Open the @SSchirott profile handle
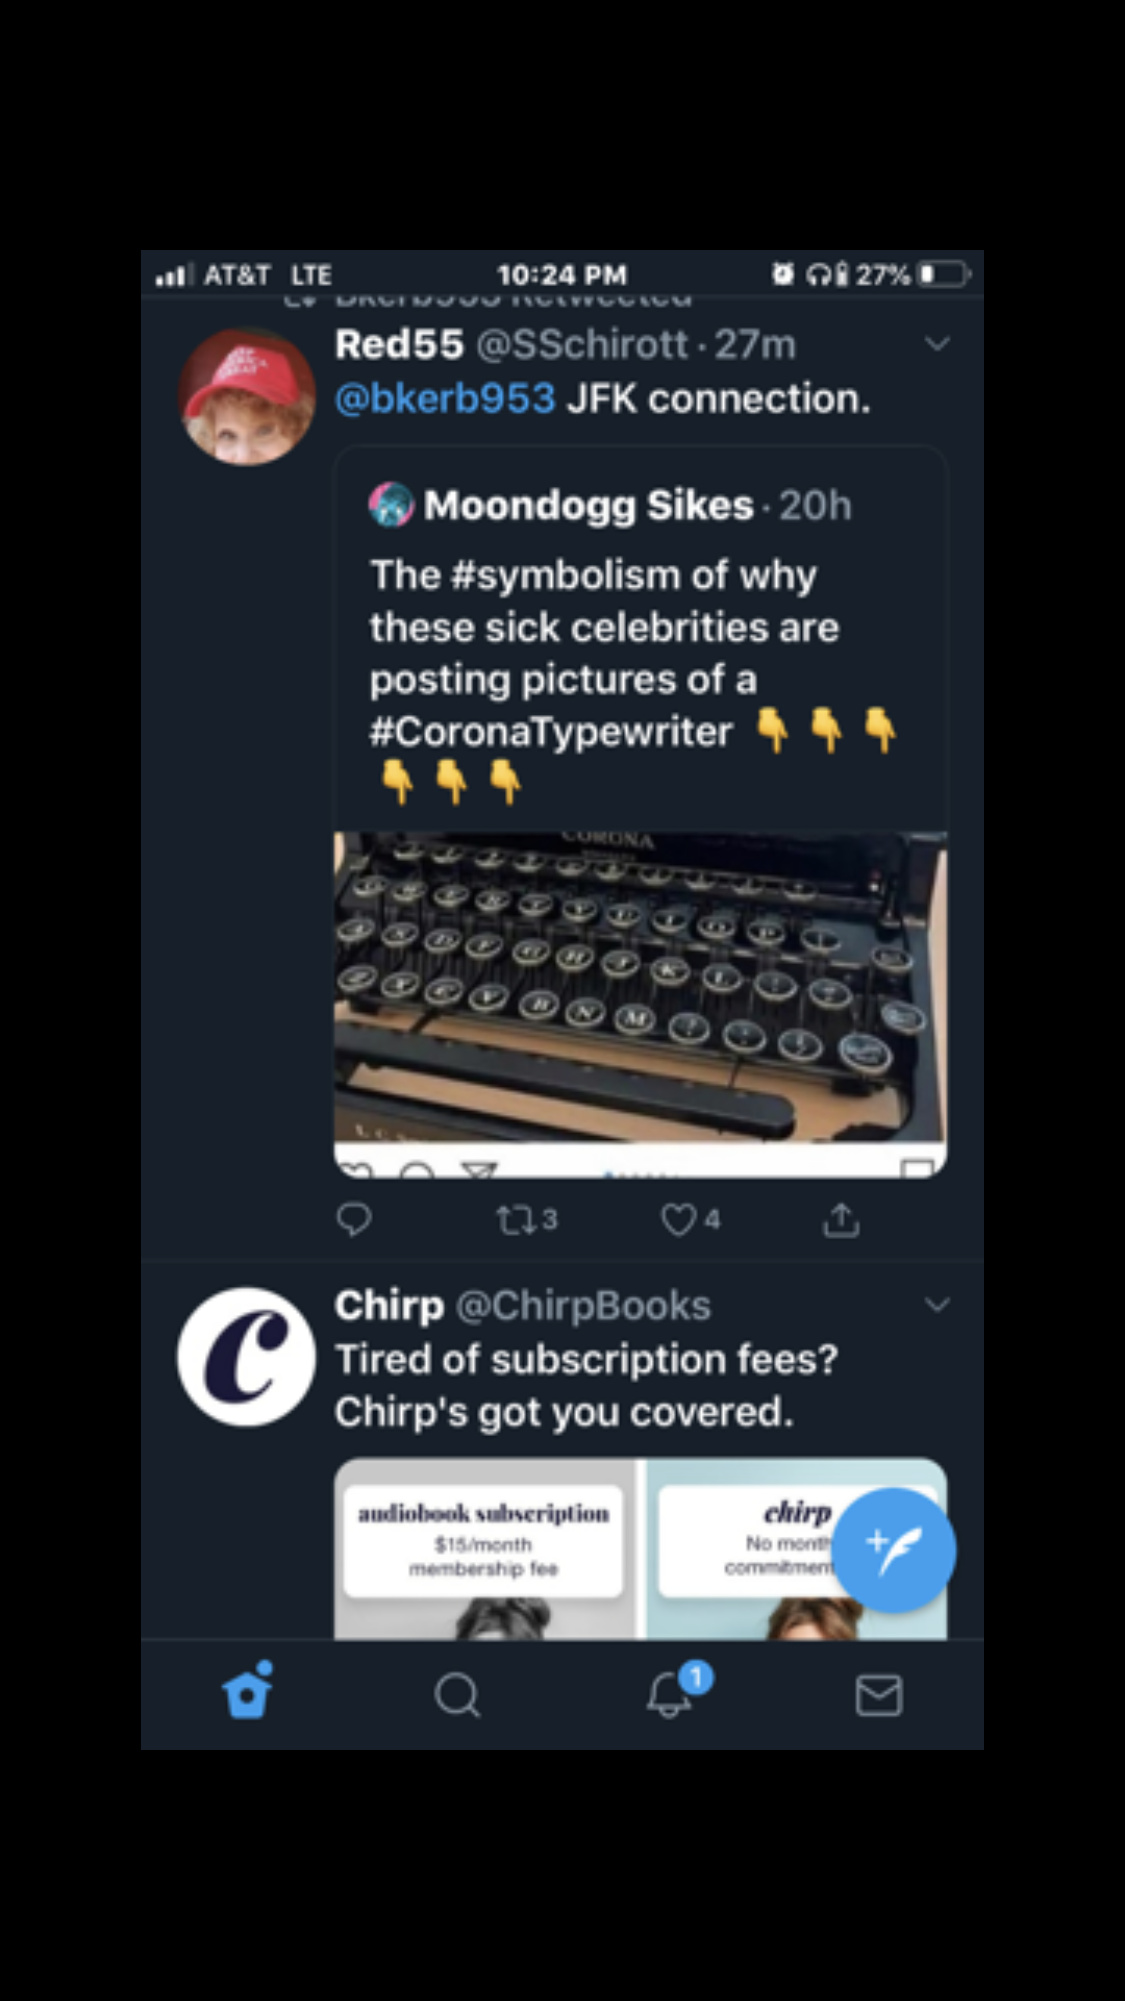Viewport: 1125px width, 2001px height. [582, 345]
